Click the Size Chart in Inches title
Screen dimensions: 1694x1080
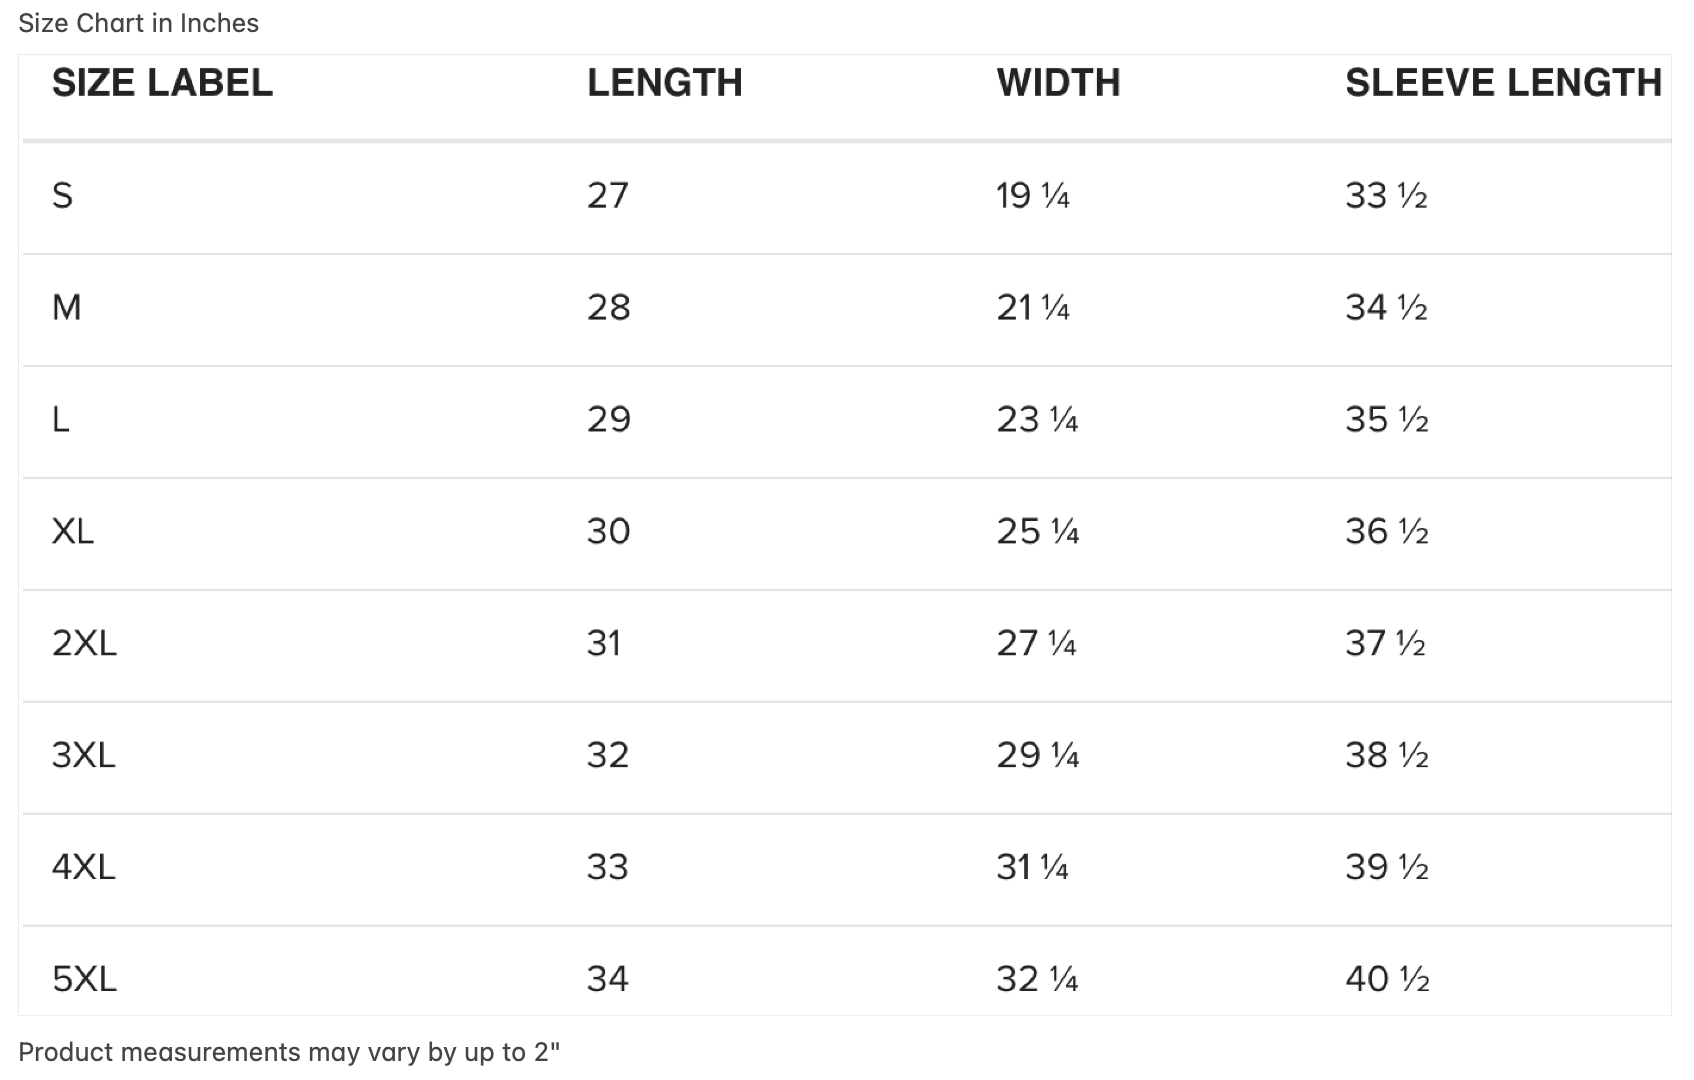point(139,23)
